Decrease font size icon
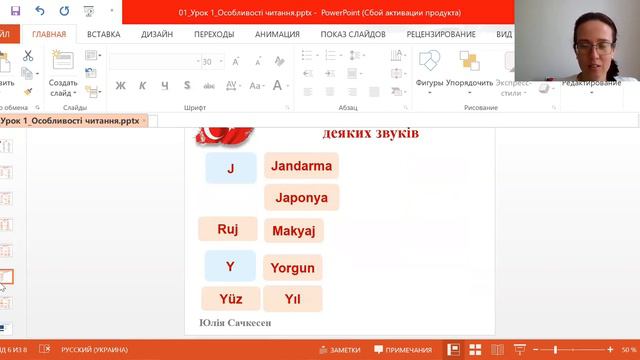Screen dimensions: 640x360 pos(258,62)
